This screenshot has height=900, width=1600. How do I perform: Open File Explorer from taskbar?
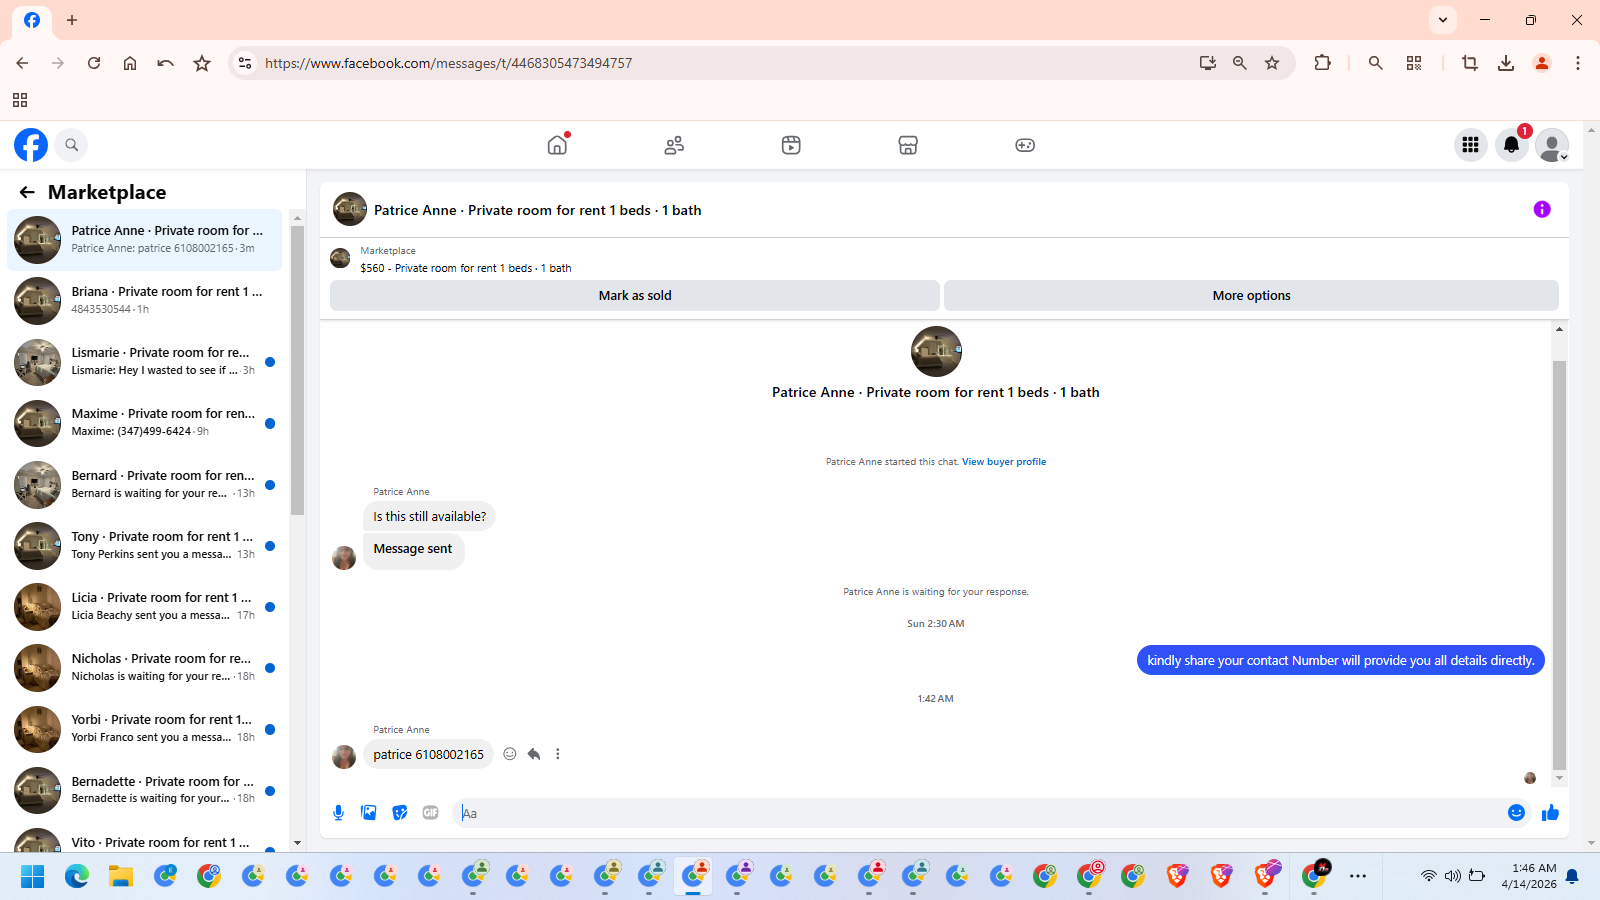(x=121, y=876)
